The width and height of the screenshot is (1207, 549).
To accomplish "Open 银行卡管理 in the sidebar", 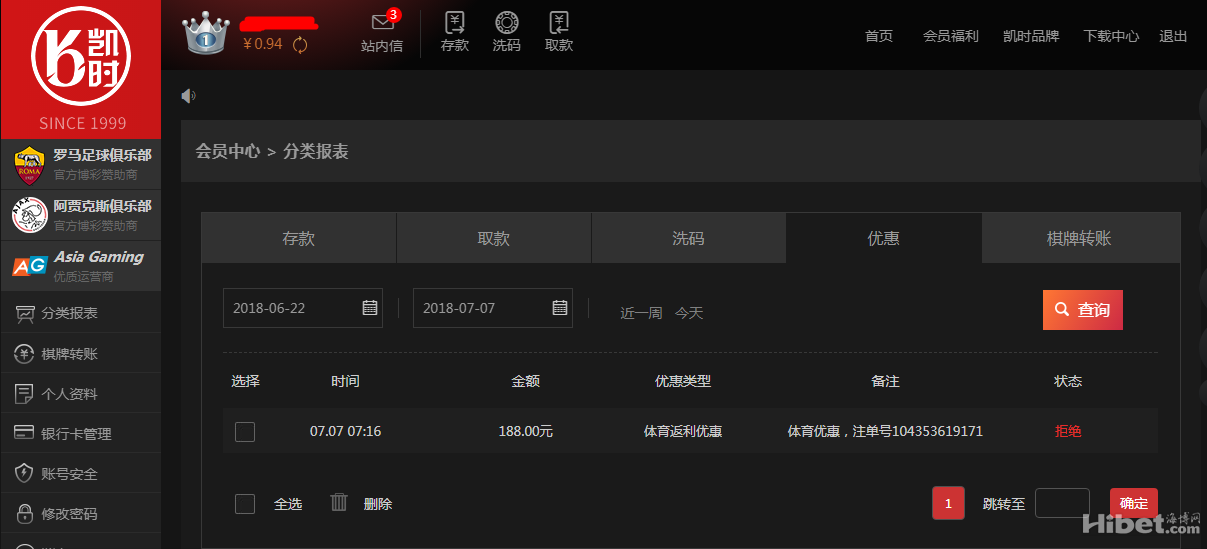I will (x=76, y=434).
